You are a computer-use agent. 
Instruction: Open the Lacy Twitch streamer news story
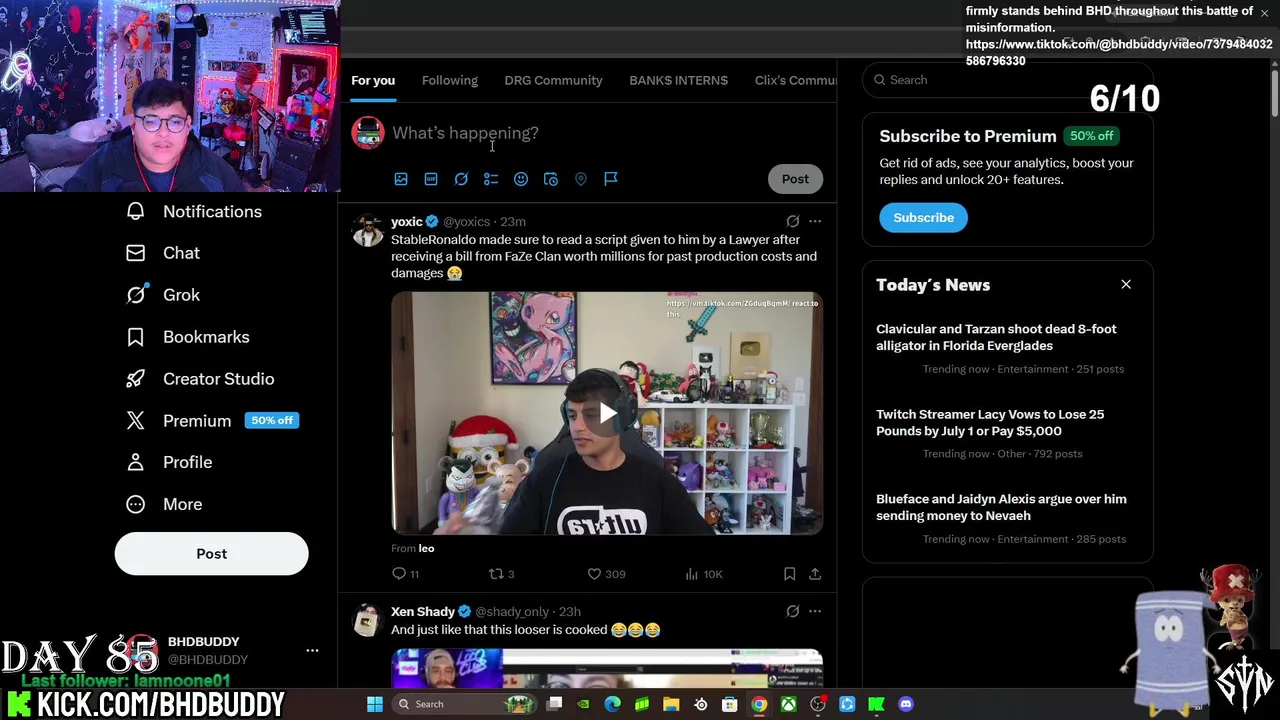click(x=1007, y=432)
